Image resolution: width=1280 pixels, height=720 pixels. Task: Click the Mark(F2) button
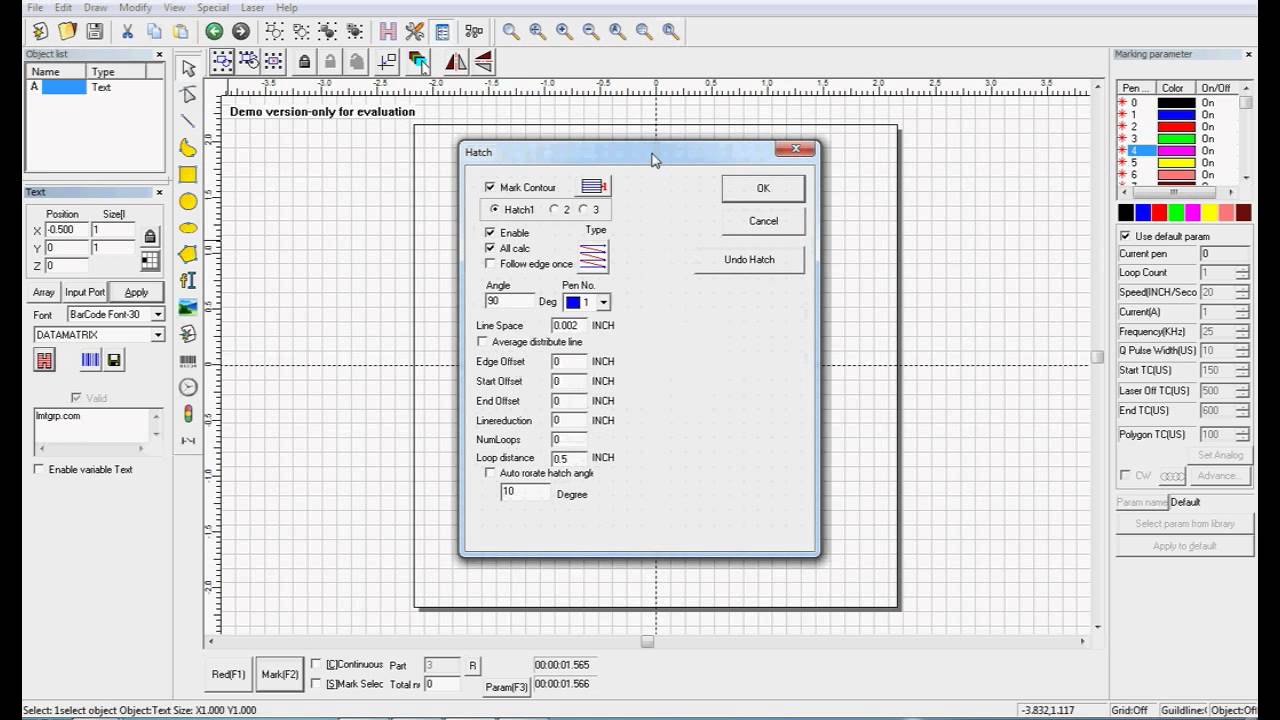tap(280, 675)
